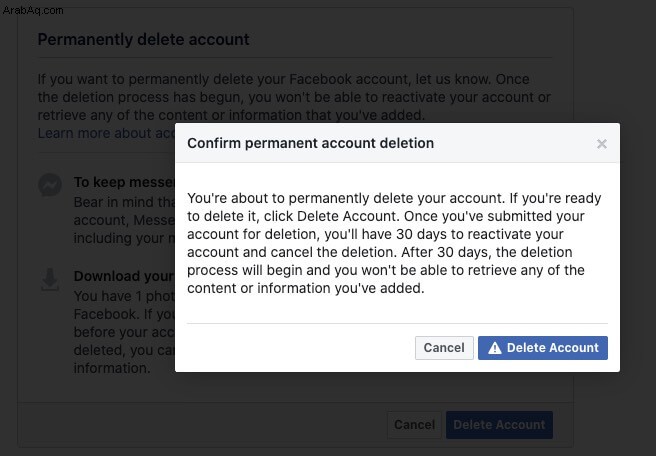
Task: Click the To keep messenger heading
Action: [124, 182]
